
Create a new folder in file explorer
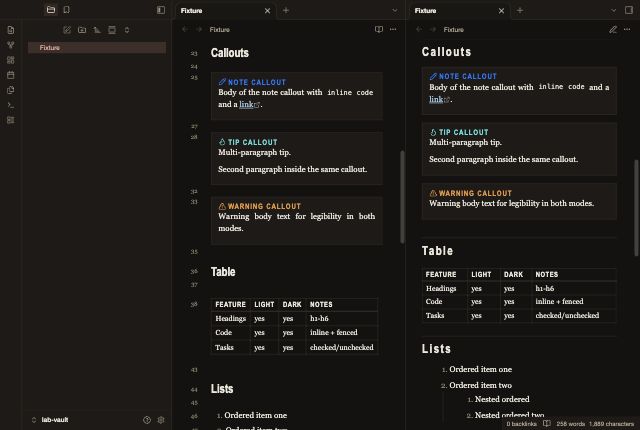click(82, 30)
